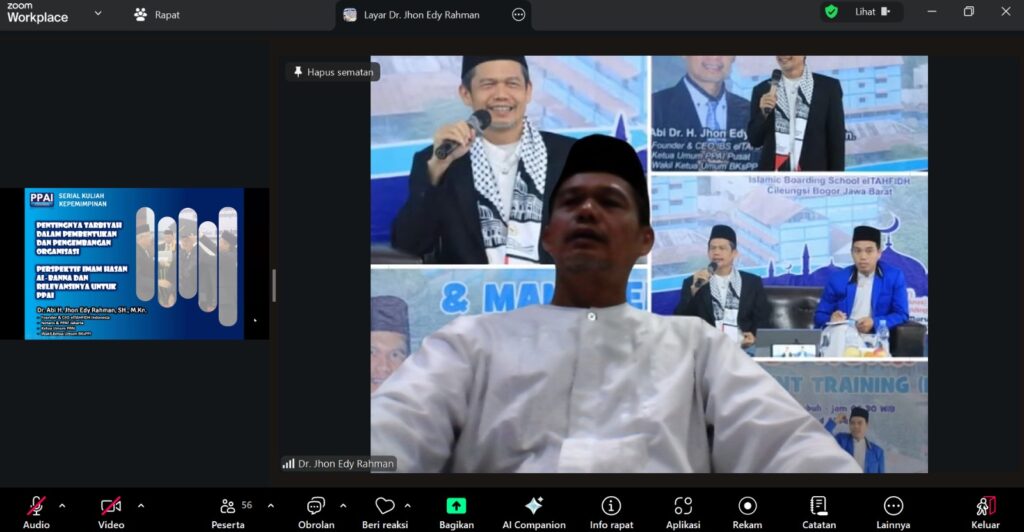Open Beri reaksi reactions heart icon
The image size is (1024, 532).
pos(385,512)
